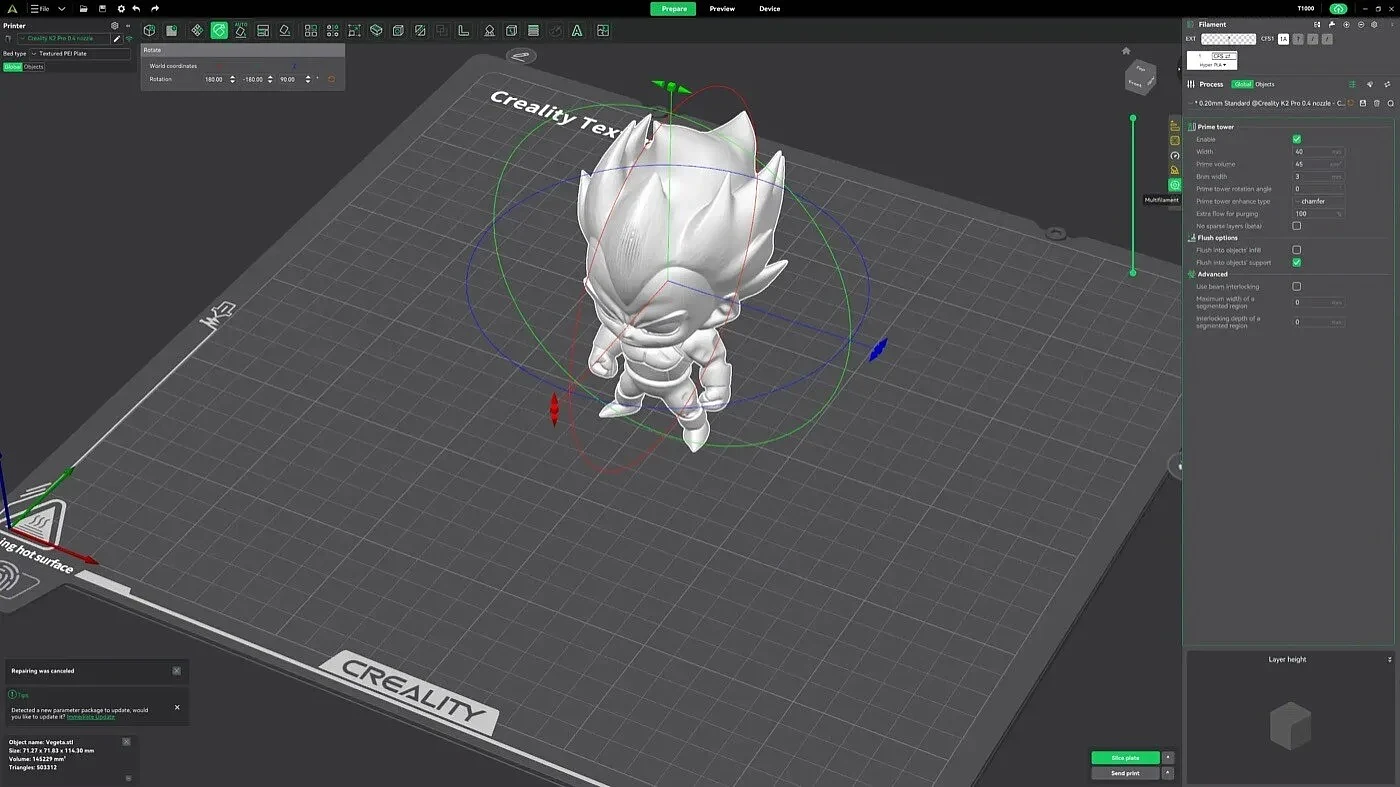Screen dimensions: 1400x787
Task: Search process settings with magnifier icon
Action: point(1390,103)
